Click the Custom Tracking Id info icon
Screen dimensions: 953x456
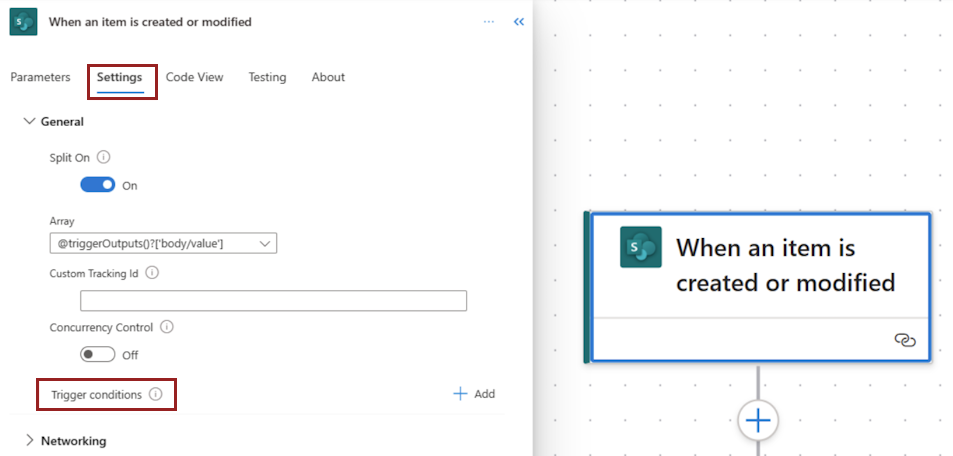point(153,272)
